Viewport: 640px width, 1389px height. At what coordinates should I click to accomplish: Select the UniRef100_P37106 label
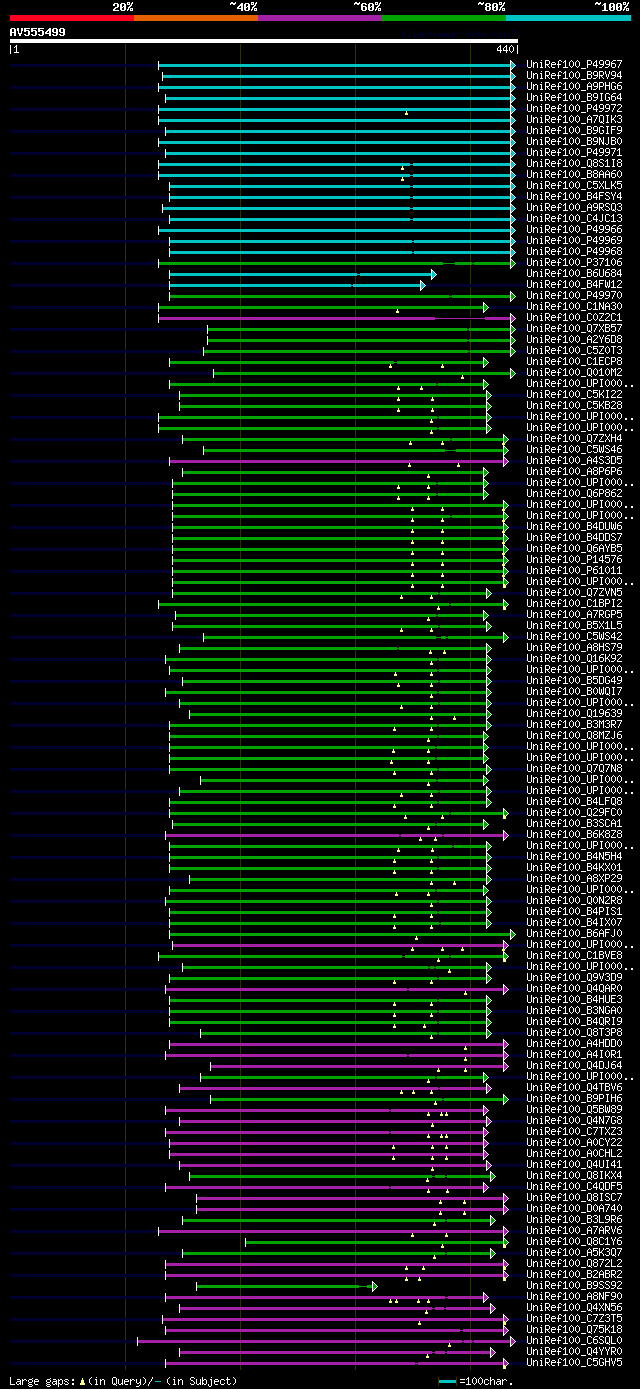[x=574, y=262]
